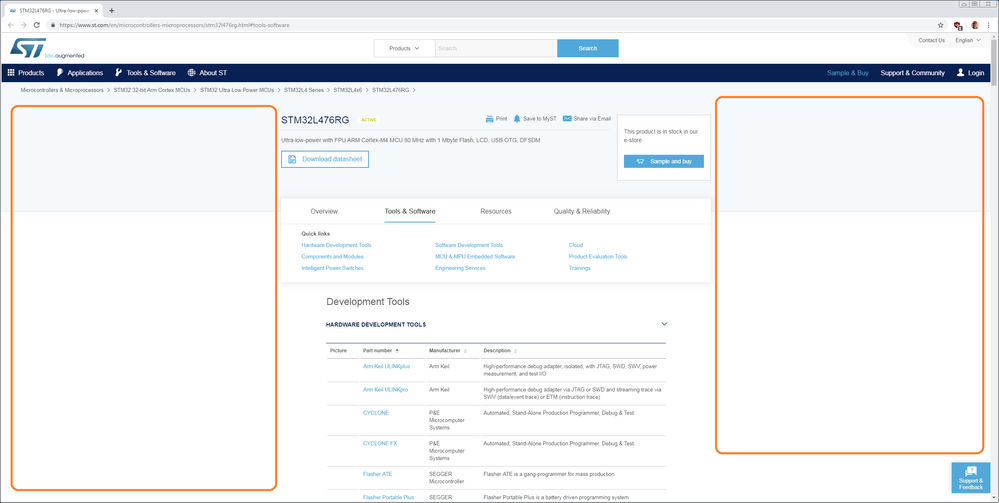Click Sample and buy button
The image size is (999, 503).
pyautogui.click(x=664, y=161)
